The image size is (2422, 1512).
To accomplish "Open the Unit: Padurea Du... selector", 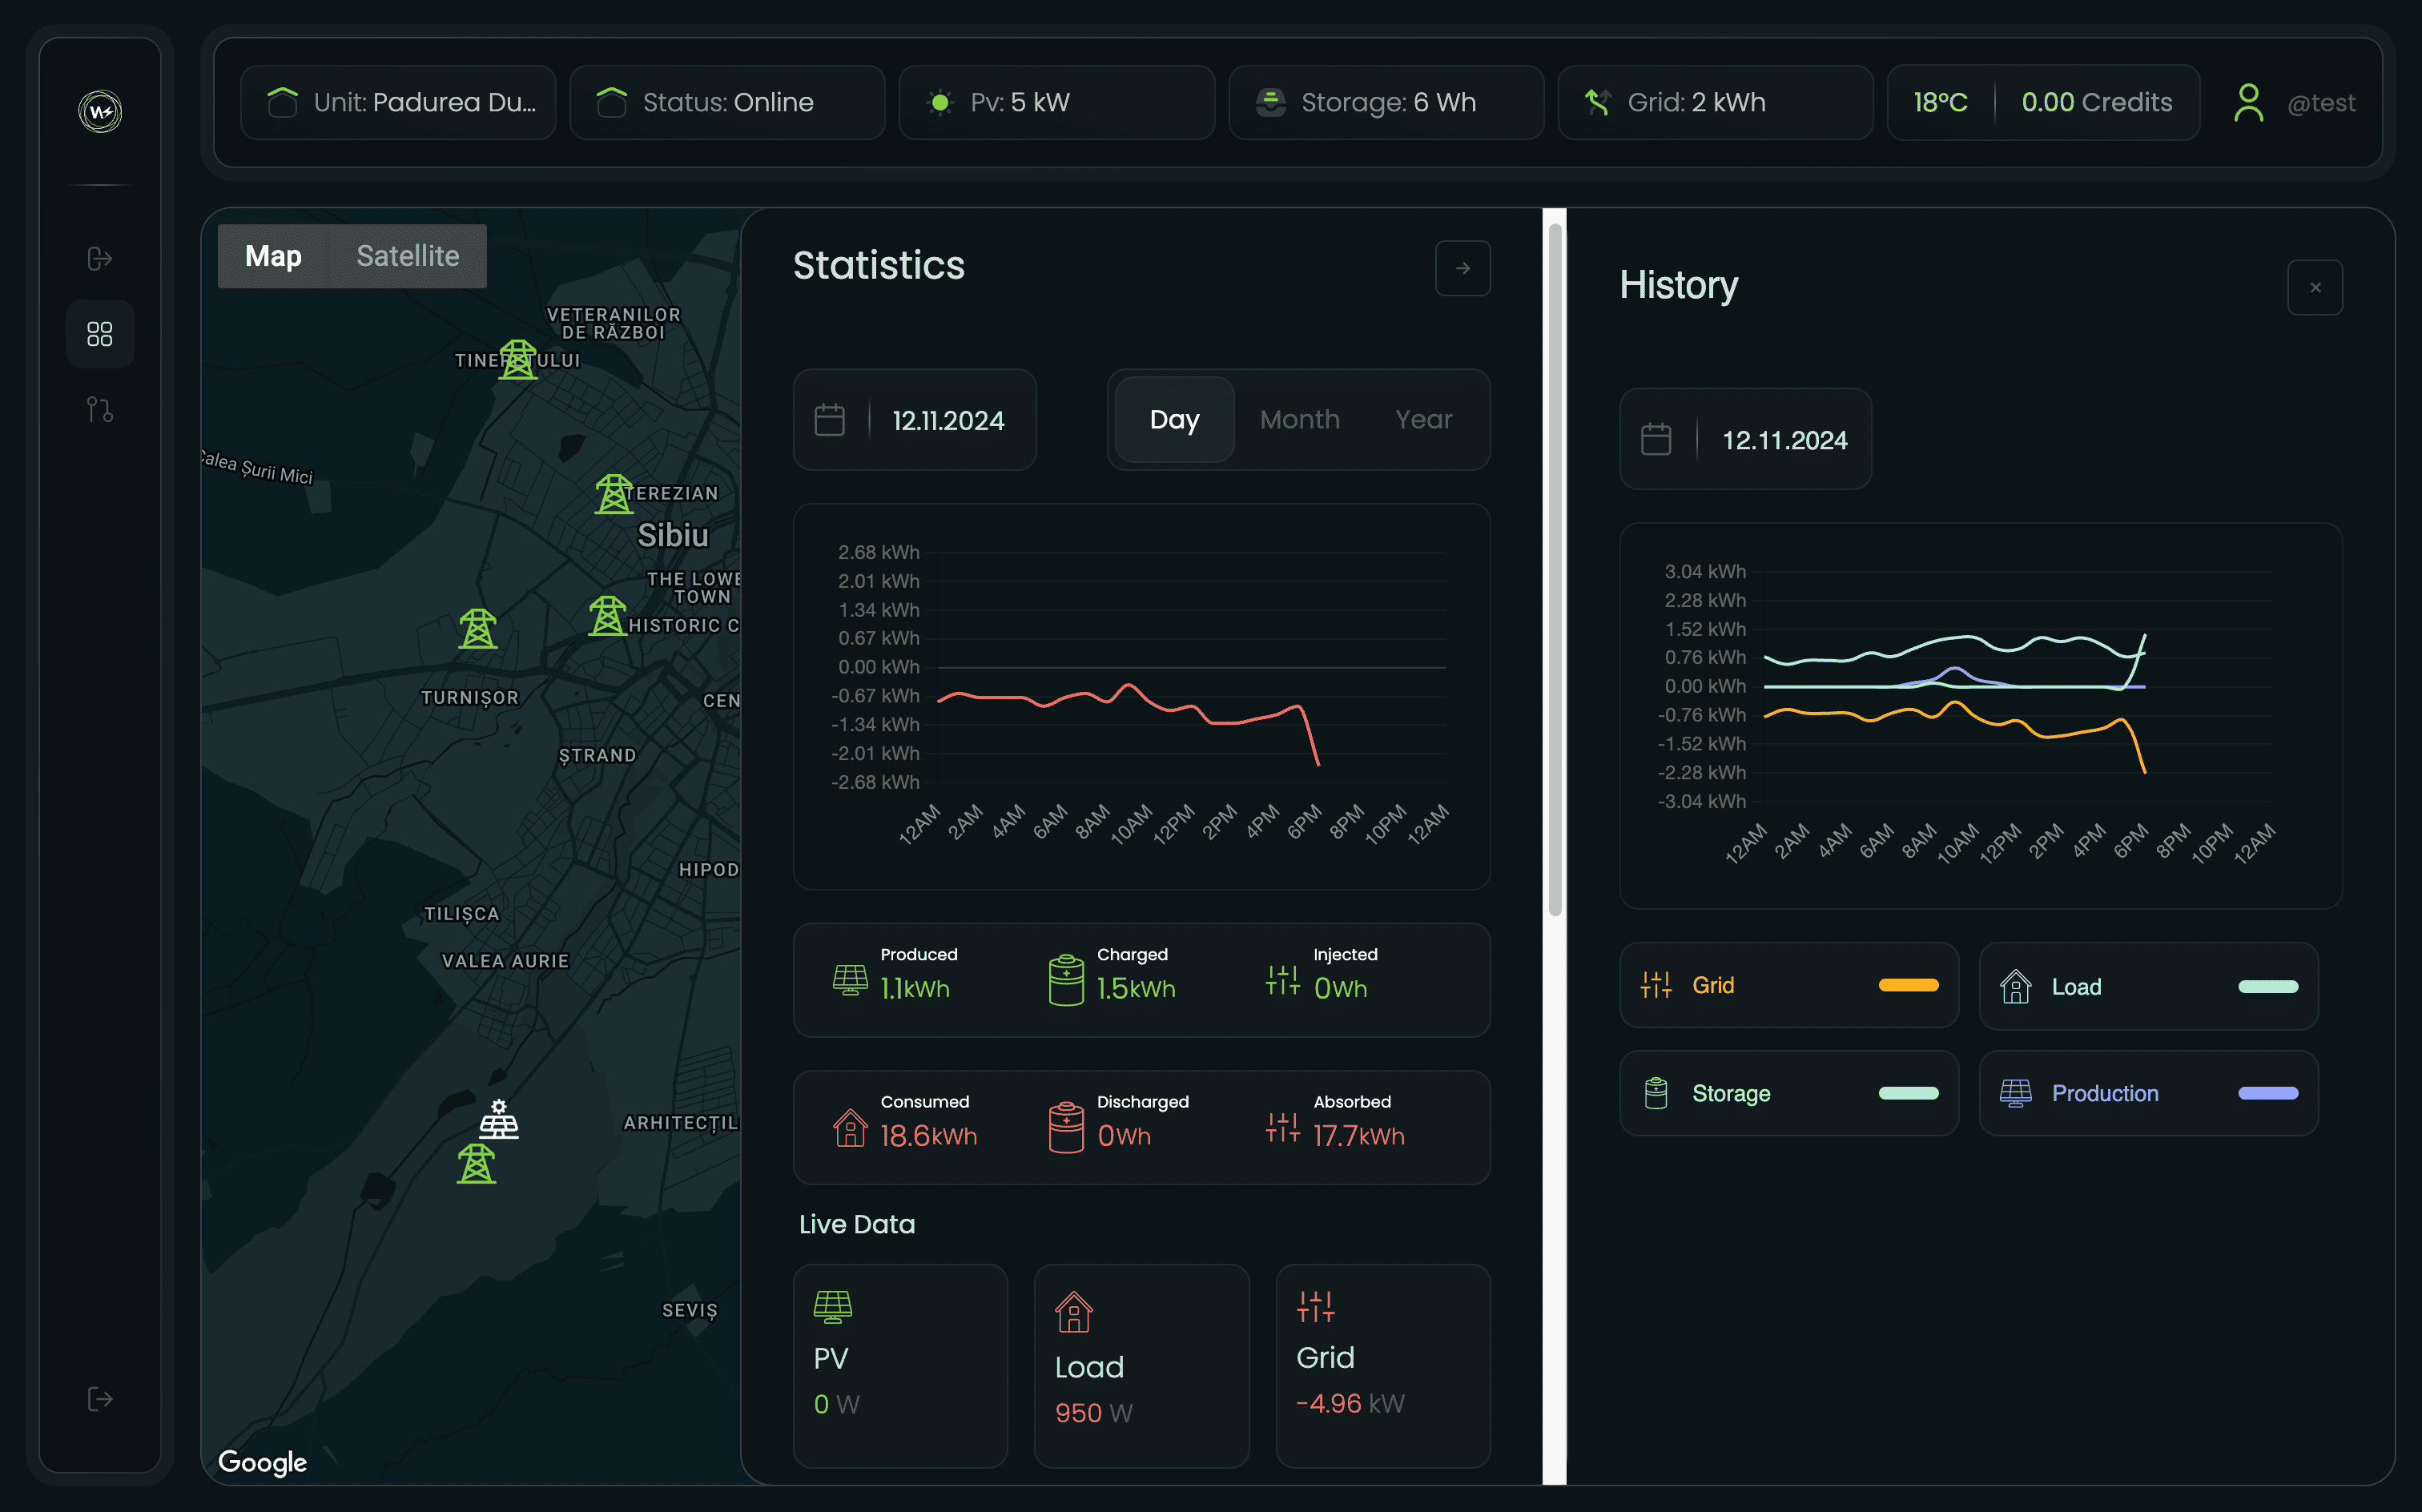I will 398,103.
